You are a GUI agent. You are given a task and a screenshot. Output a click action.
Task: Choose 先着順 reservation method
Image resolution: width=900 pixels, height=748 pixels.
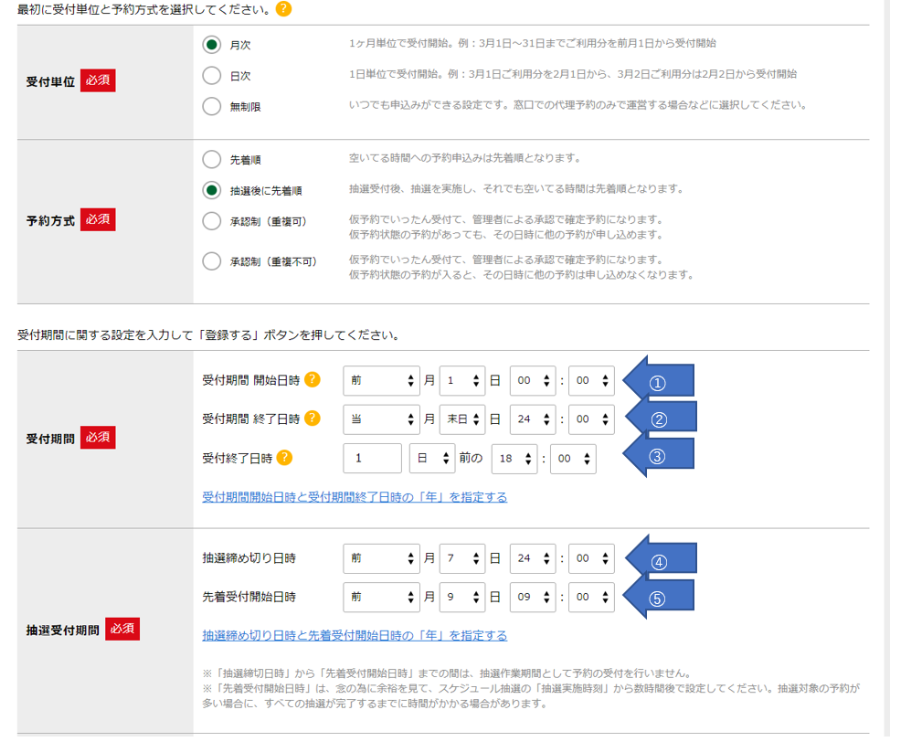(x=211, y=159)
